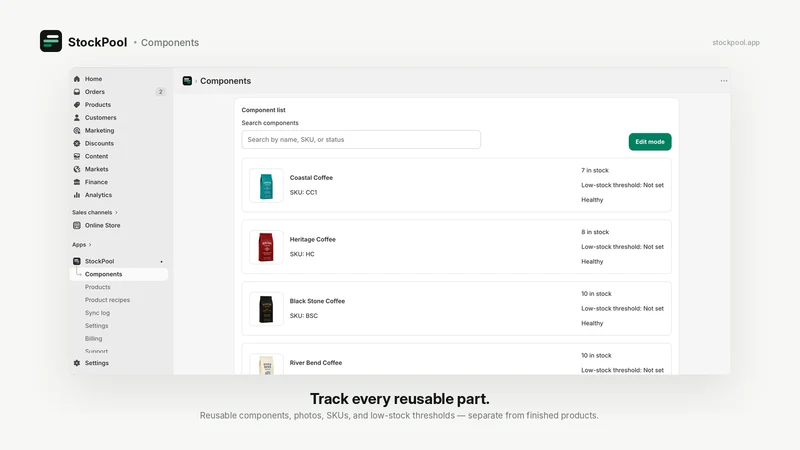Screen dimensions: 800x450
Task: Click the 7 in stock value
Action: point(595,170)
